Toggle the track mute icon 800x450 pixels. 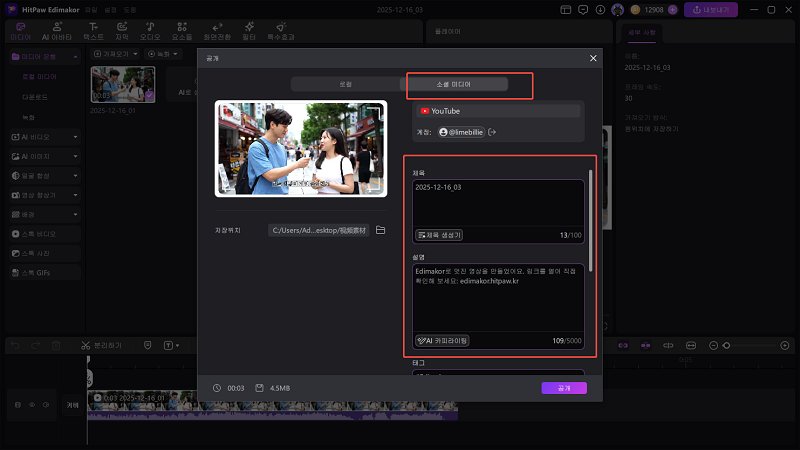[x=46, y=405]
